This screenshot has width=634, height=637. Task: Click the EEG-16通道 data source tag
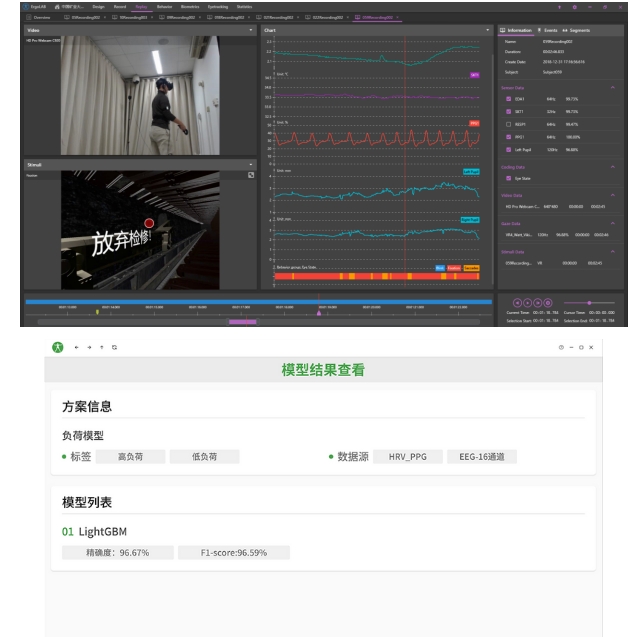point(482,457)
